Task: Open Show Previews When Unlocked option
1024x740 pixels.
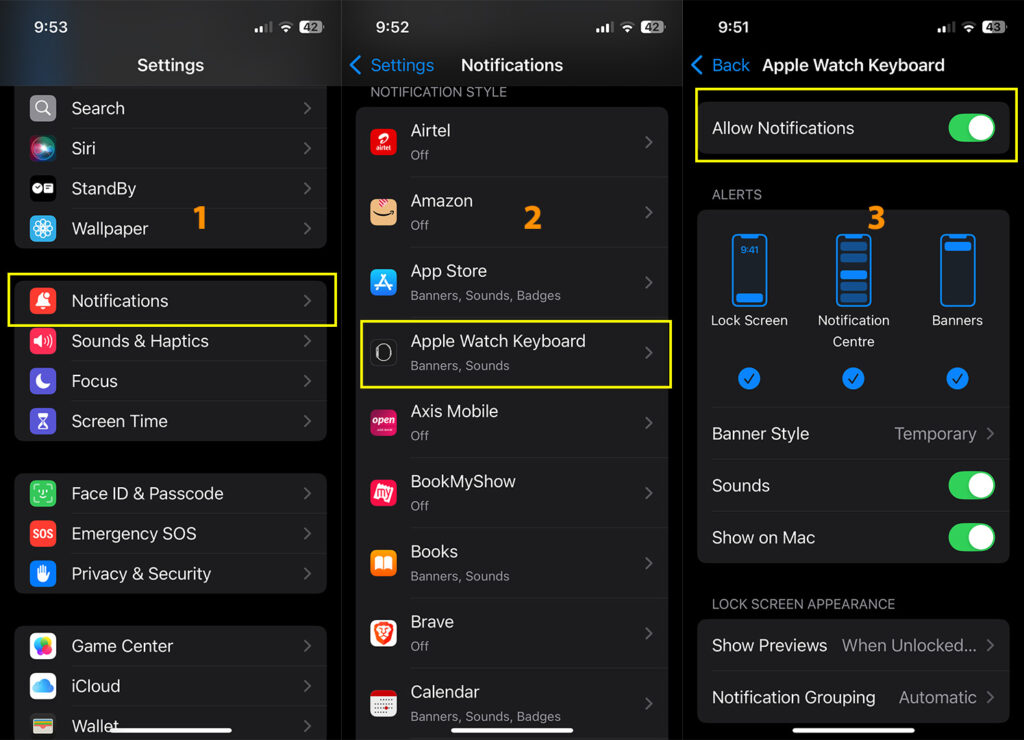Action: [x=854, y=645]
